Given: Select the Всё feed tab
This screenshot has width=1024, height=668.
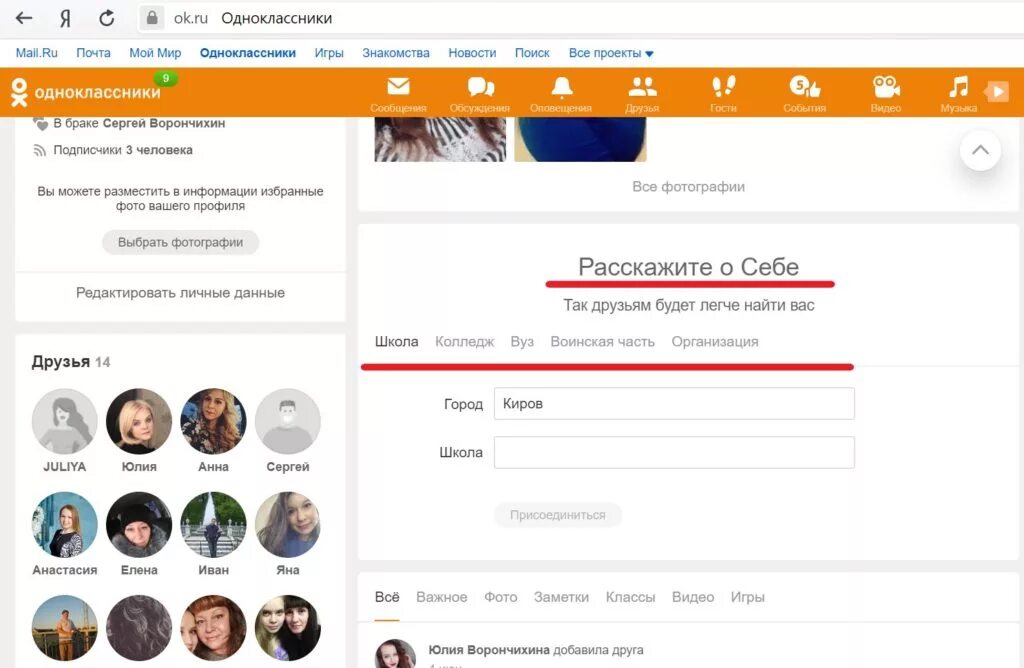Looking at the screenshot, I should [x=387, y=597].
